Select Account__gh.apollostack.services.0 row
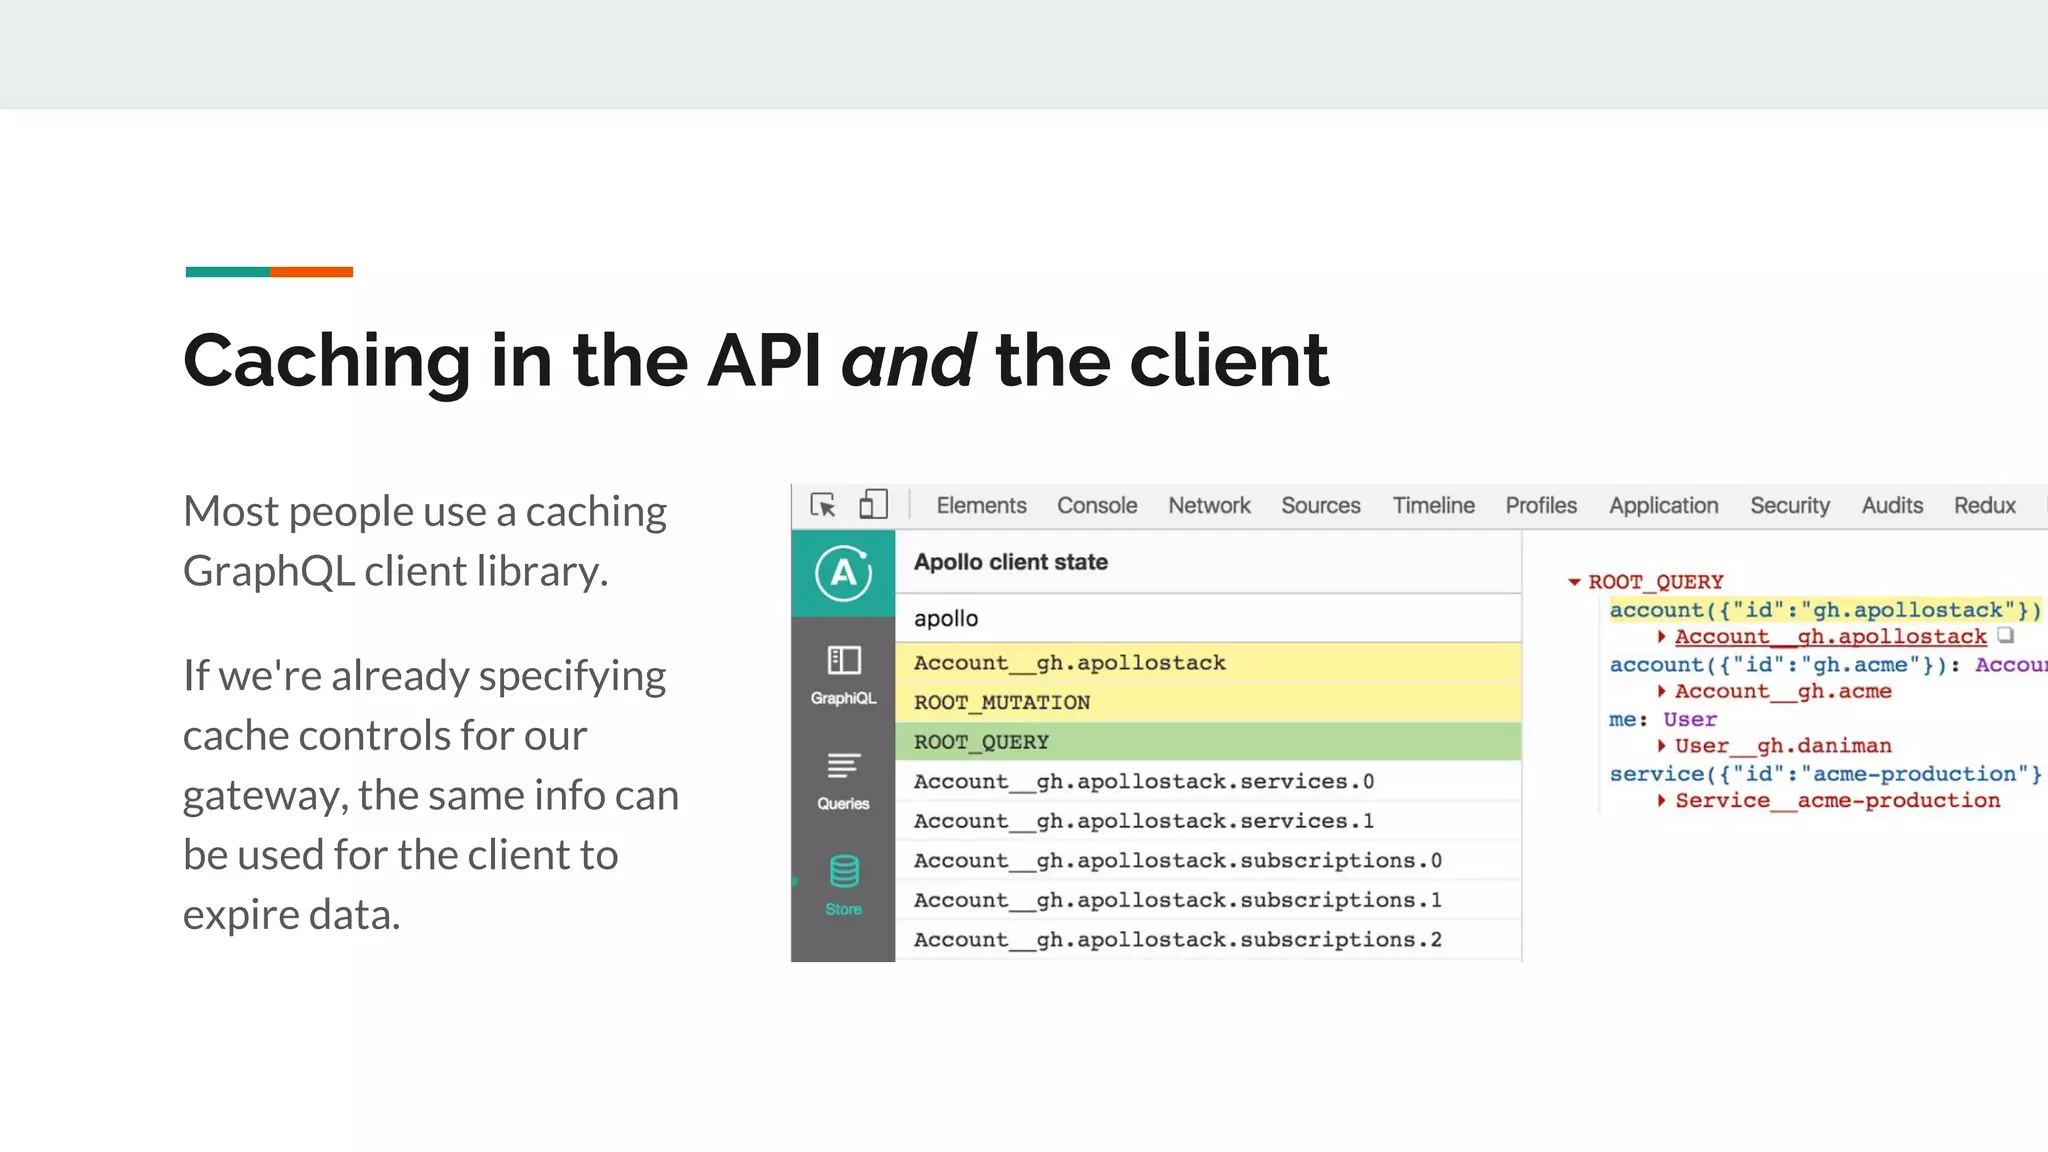 [x=1208, y=781]
